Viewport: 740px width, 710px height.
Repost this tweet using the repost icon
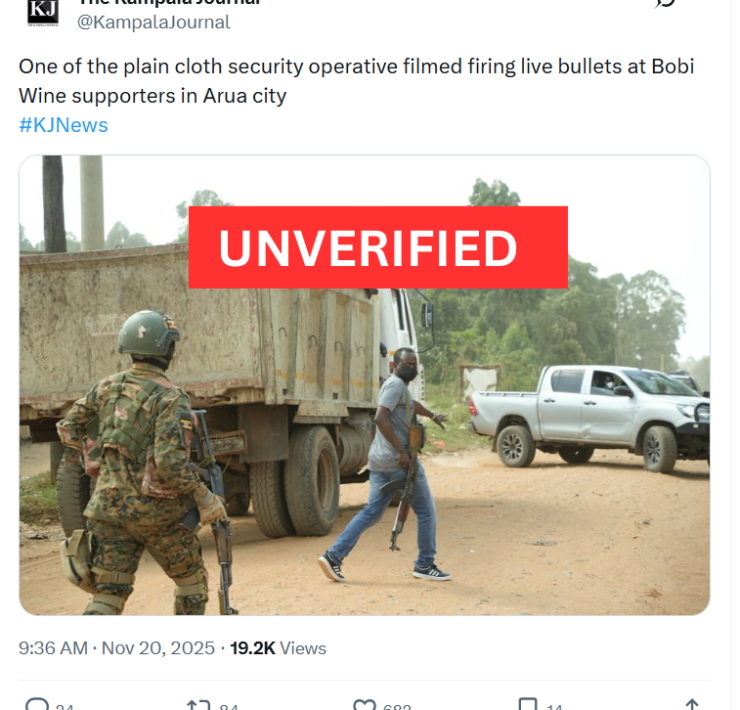pyautogui.click(x=198, y=704)
